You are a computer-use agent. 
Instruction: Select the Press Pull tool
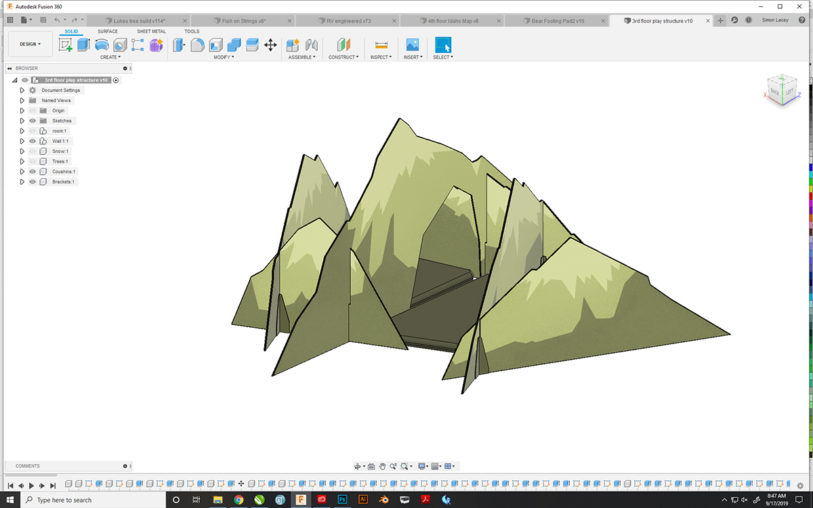(x=179, y=45)
